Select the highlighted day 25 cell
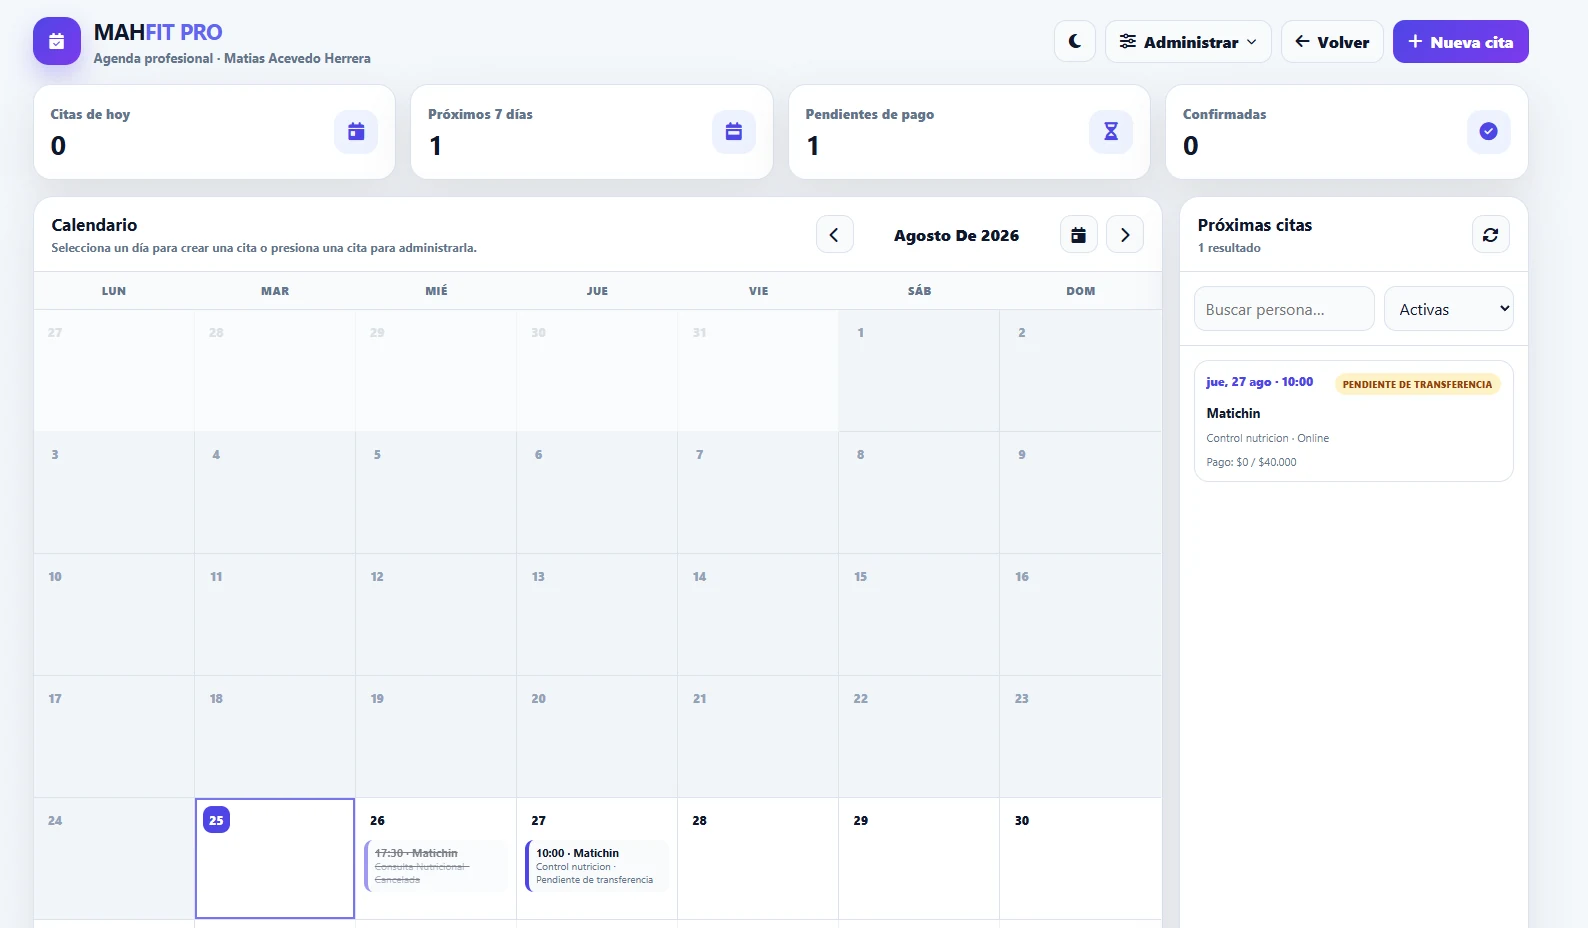The width and height of the screenshot is (1588, 928). tap(275, 858)
